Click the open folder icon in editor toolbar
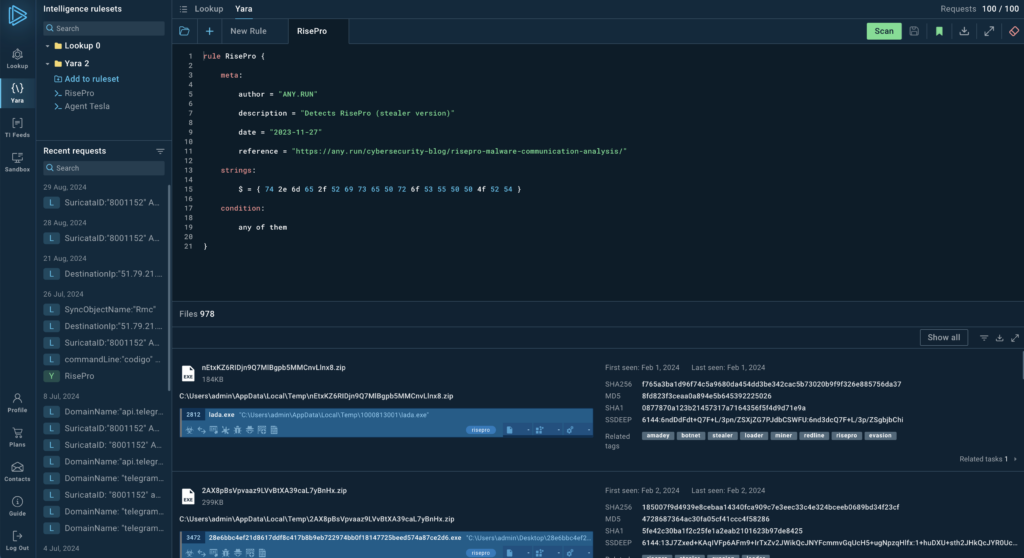Viewport: 1024px width, 558px height. point(184,31)
